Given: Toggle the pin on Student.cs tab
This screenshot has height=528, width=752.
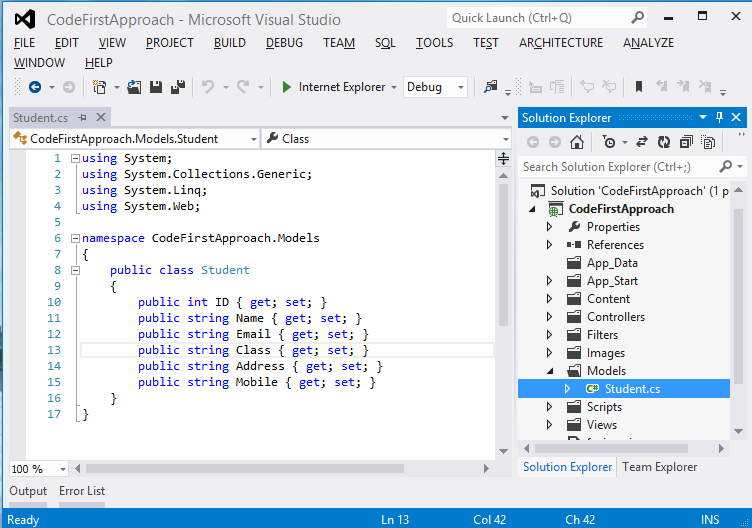Looking at the screenshot, I should [82, 118].
